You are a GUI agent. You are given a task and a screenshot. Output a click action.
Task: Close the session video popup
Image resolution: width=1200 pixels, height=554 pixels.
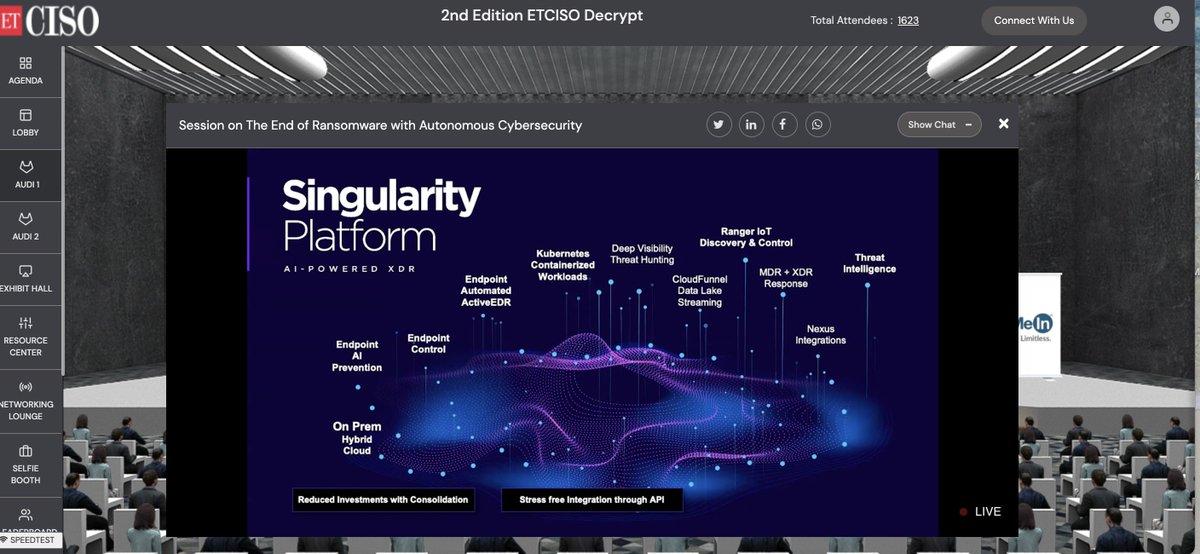tap(1003, 124)
